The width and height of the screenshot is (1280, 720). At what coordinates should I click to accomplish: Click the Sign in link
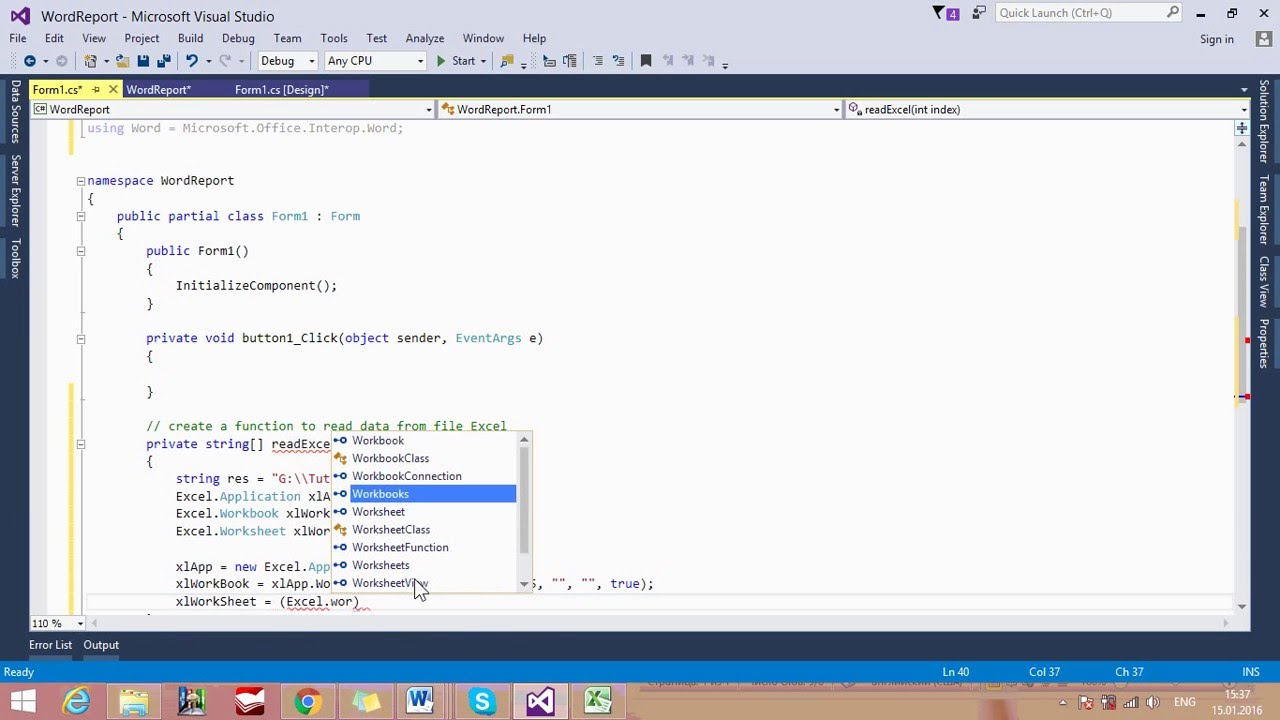[x=1217, y=39]
